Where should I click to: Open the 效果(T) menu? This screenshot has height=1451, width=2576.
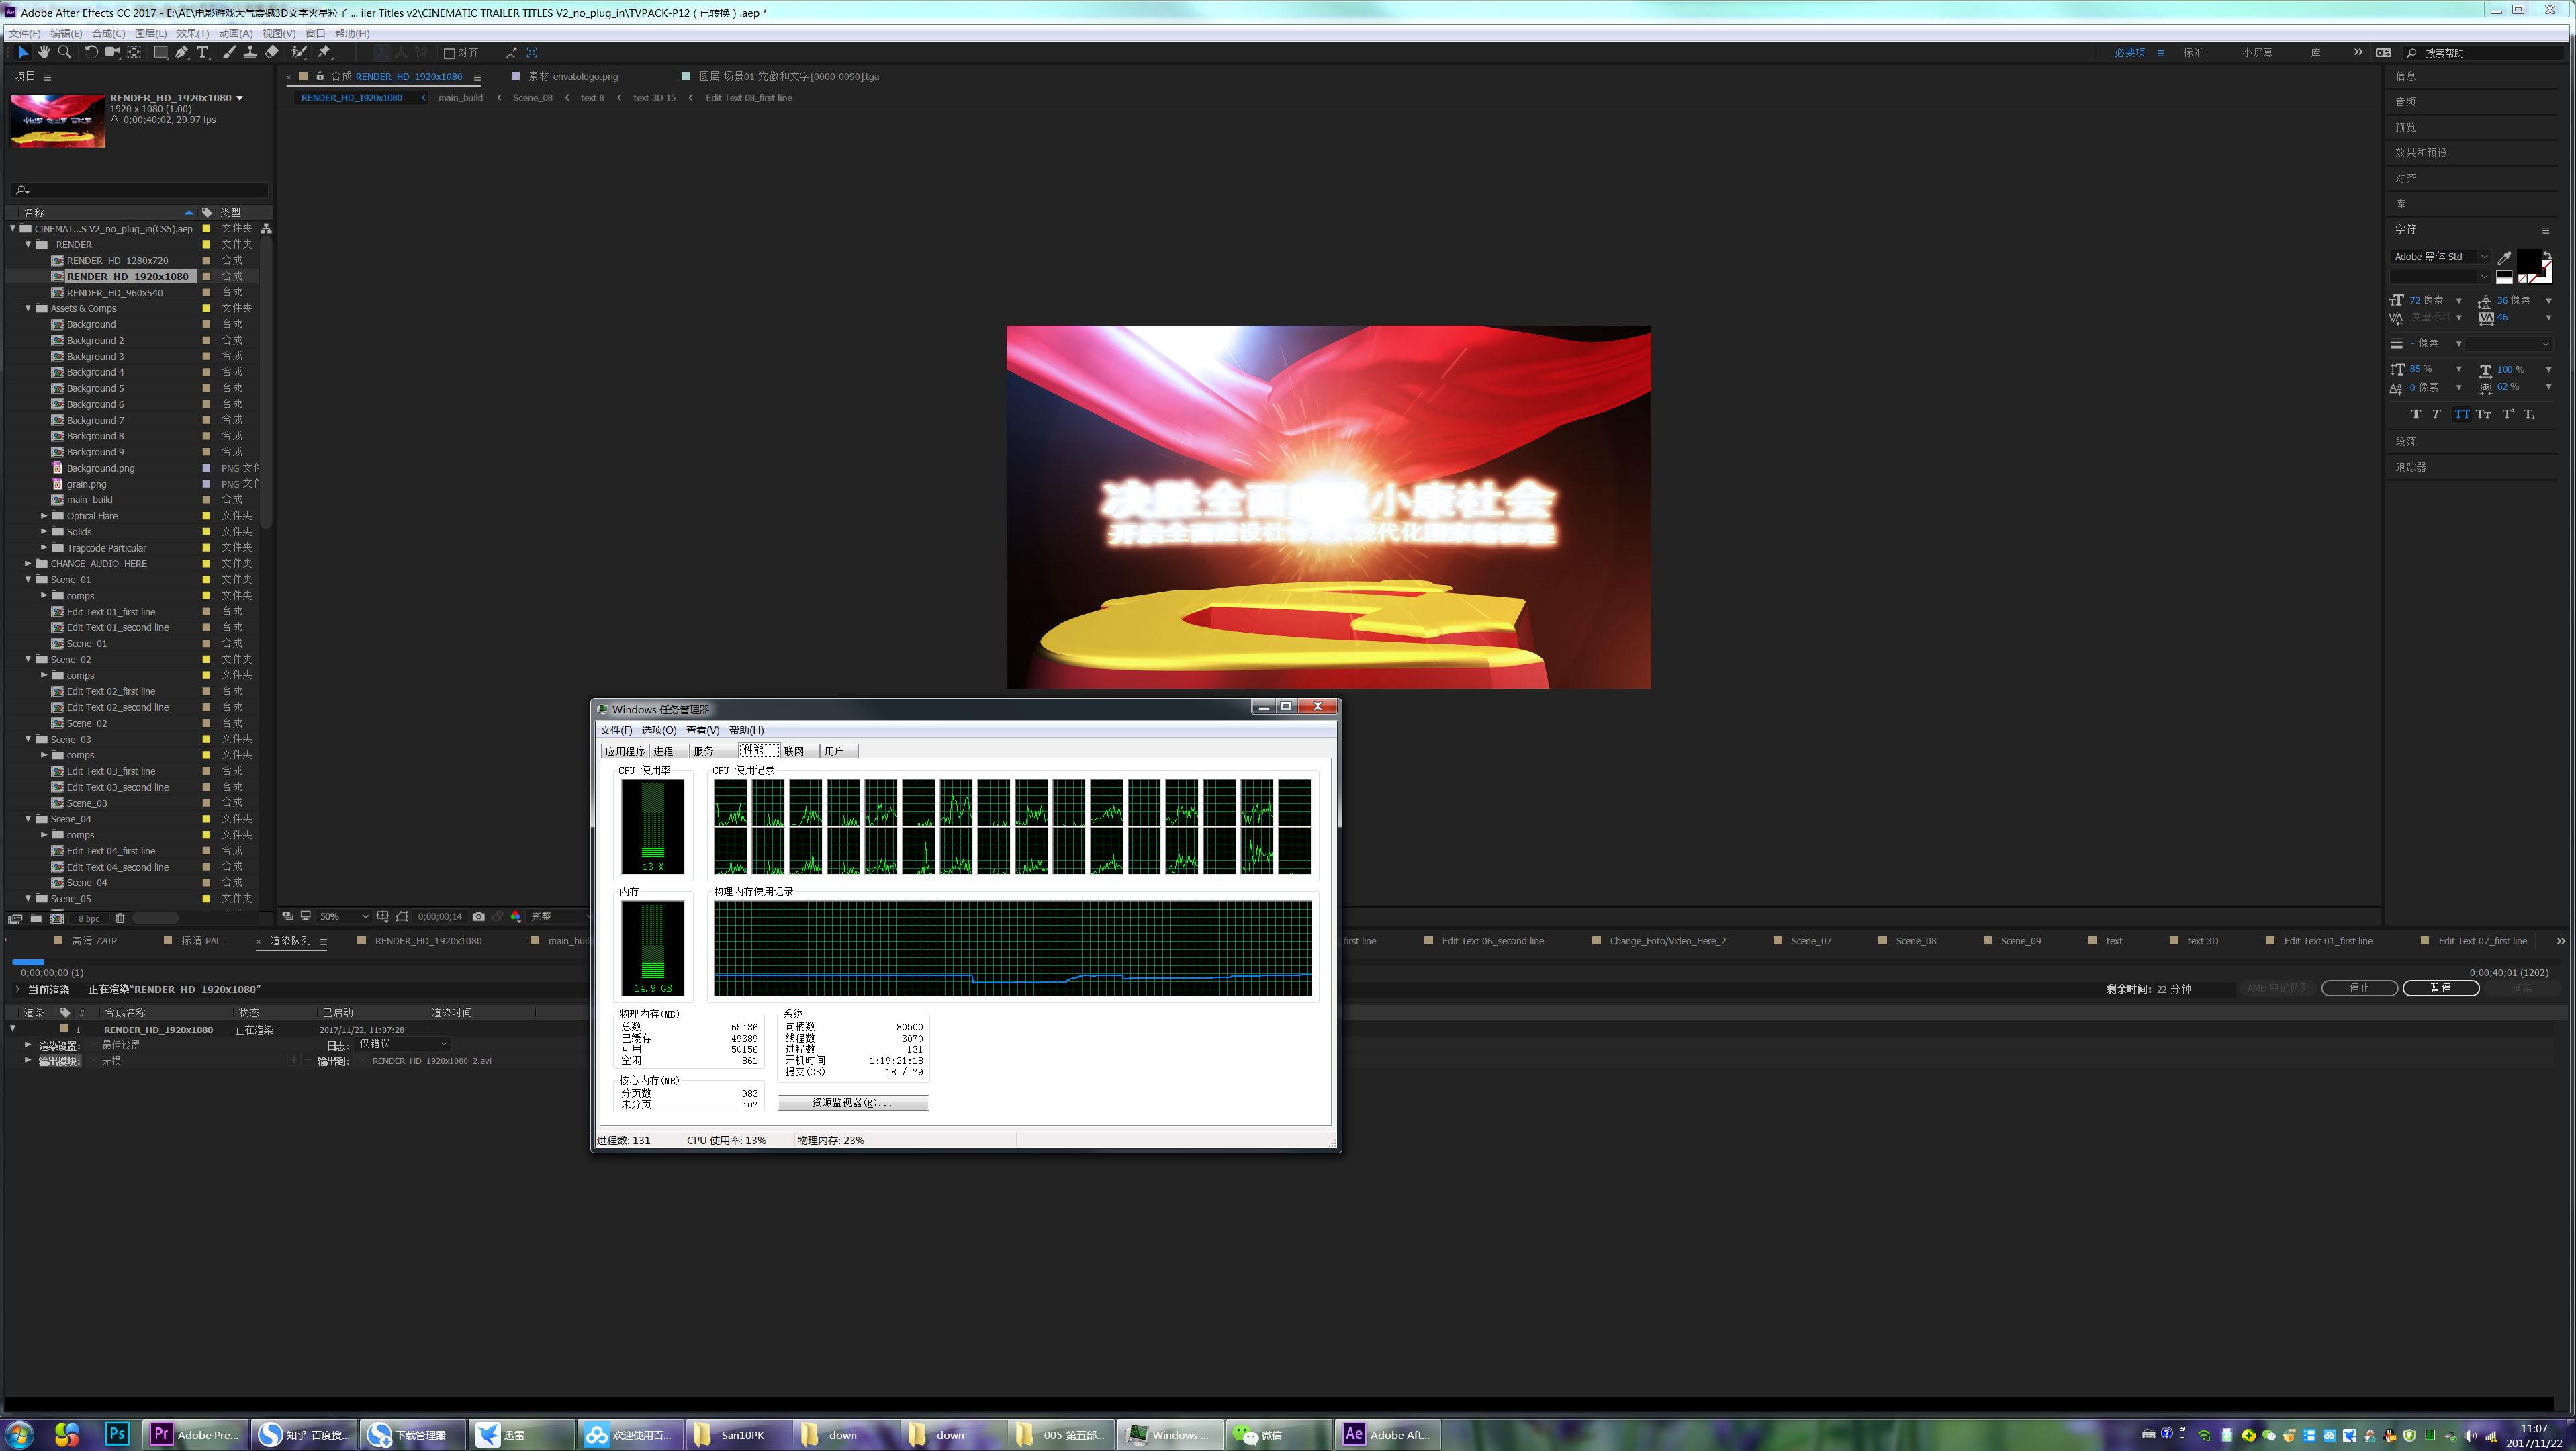tap(192, 33)
